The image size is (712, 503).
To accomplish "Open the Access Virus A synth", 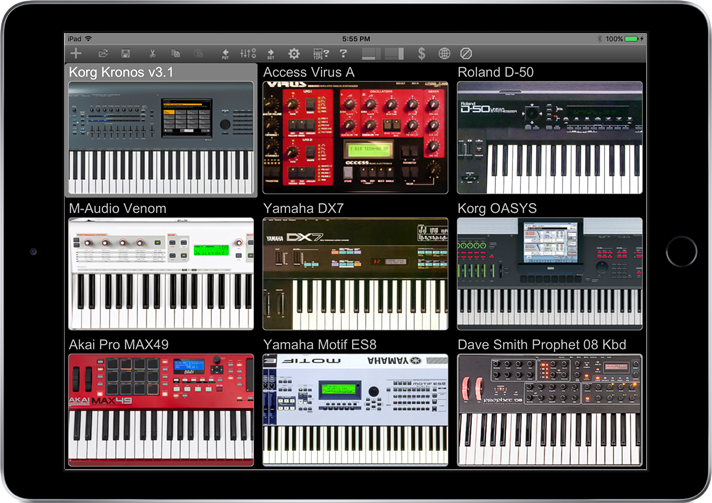I will [354, 138].
